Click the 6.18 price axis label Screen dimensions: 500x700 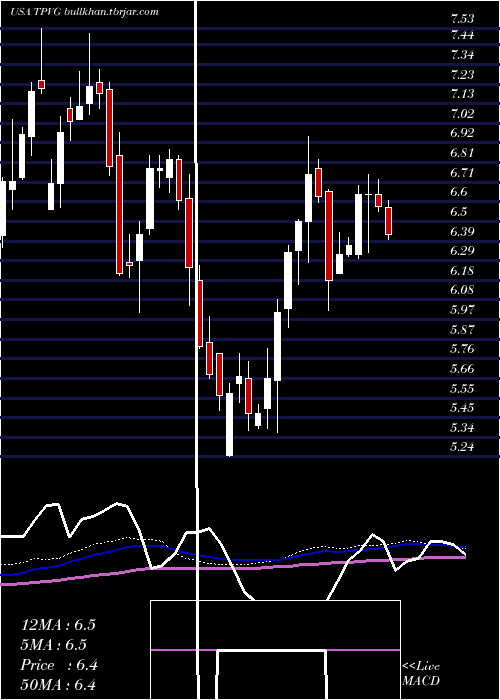[x=462, y=271]
